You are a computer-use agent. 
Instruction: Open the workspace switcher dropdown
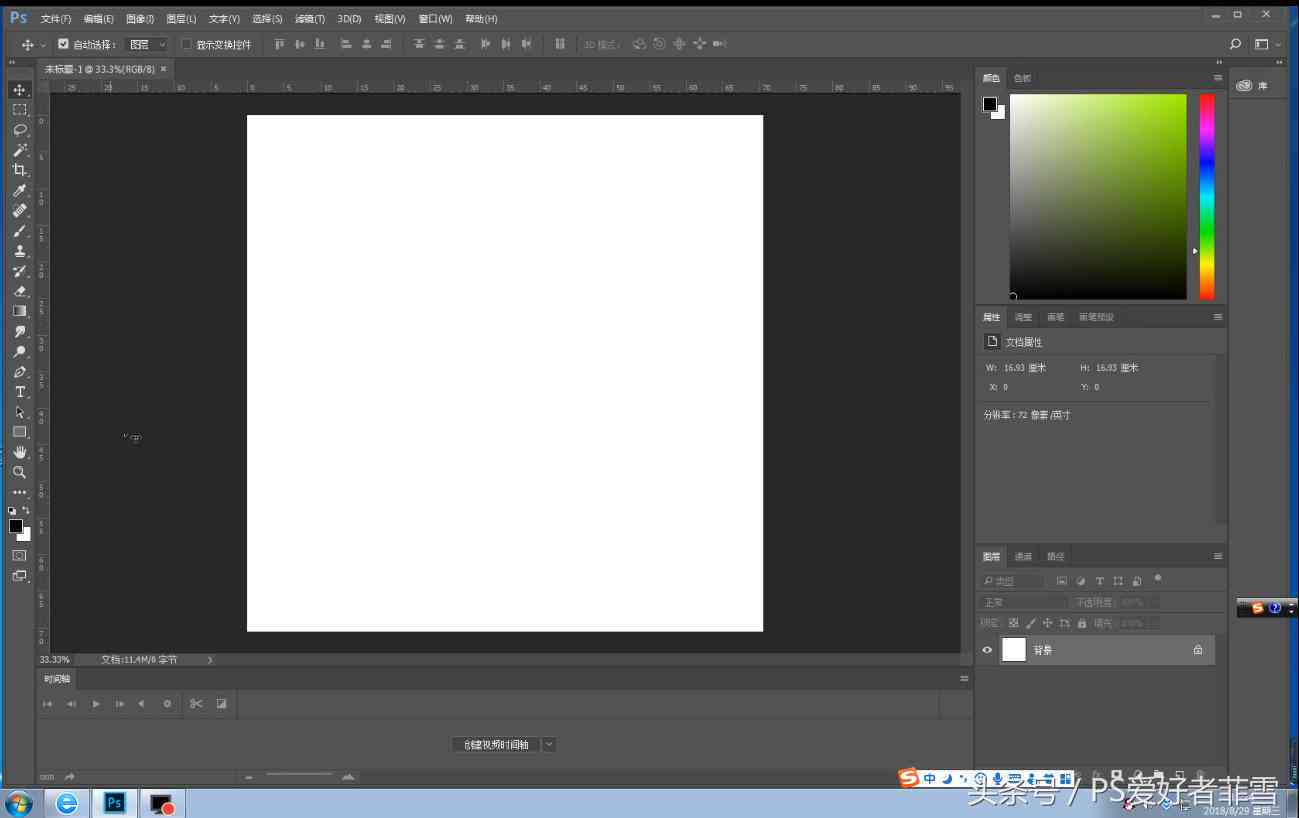point(1267,45)
